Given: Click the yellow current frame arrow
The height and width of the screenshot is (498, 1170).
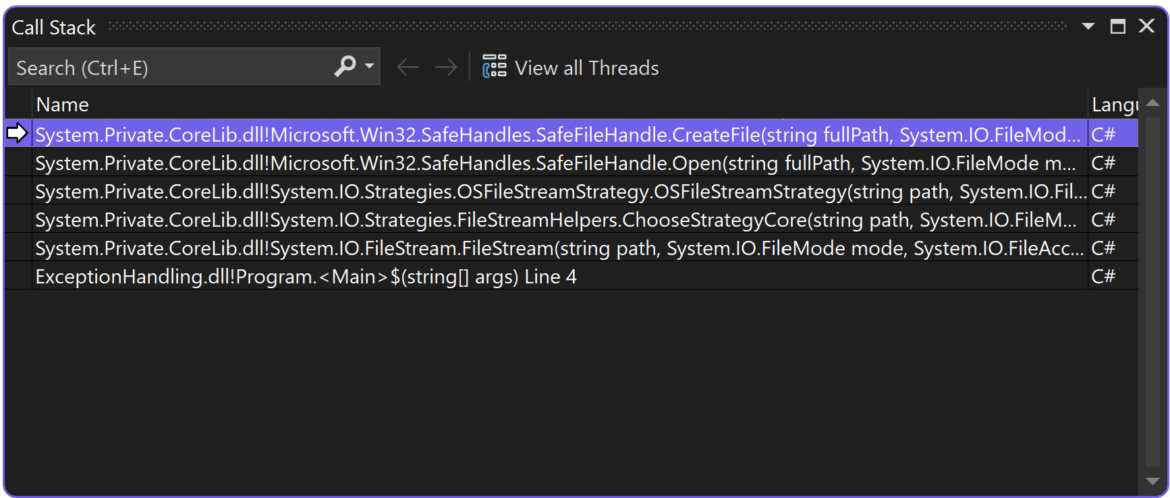Looking at the screenshot, I should (x=18, y=134).
